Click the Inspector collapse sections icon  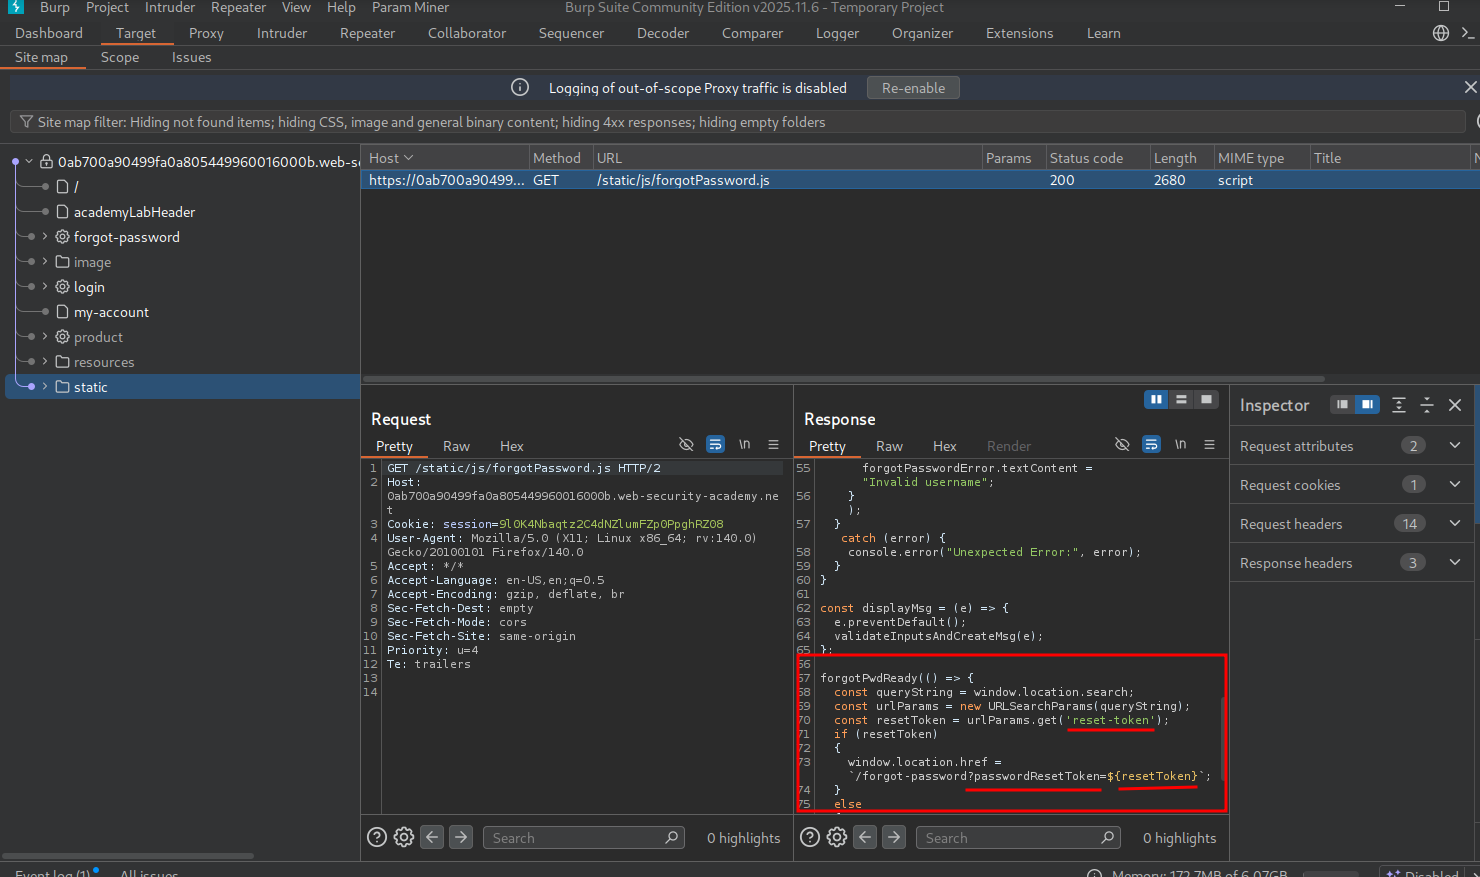coord(1427,405)
